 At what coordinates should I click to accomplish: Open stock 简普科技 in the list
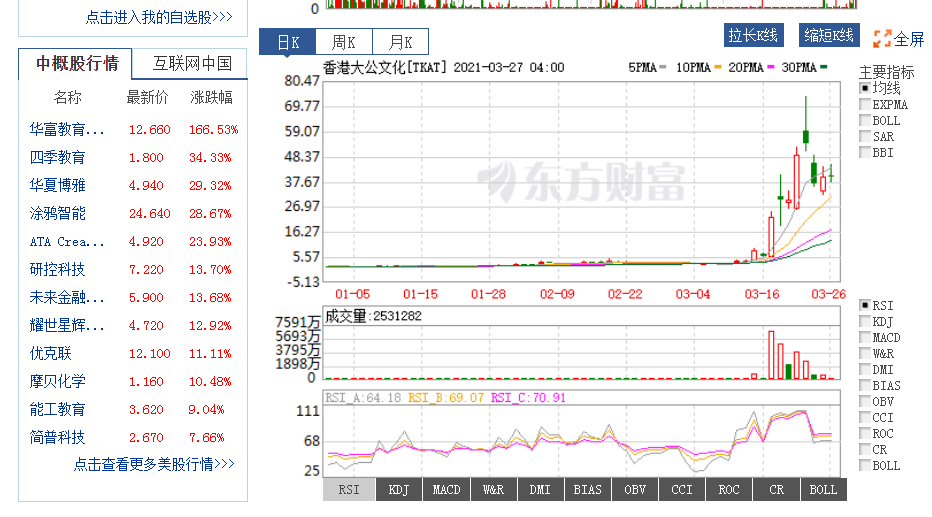(x=58, y=437)
